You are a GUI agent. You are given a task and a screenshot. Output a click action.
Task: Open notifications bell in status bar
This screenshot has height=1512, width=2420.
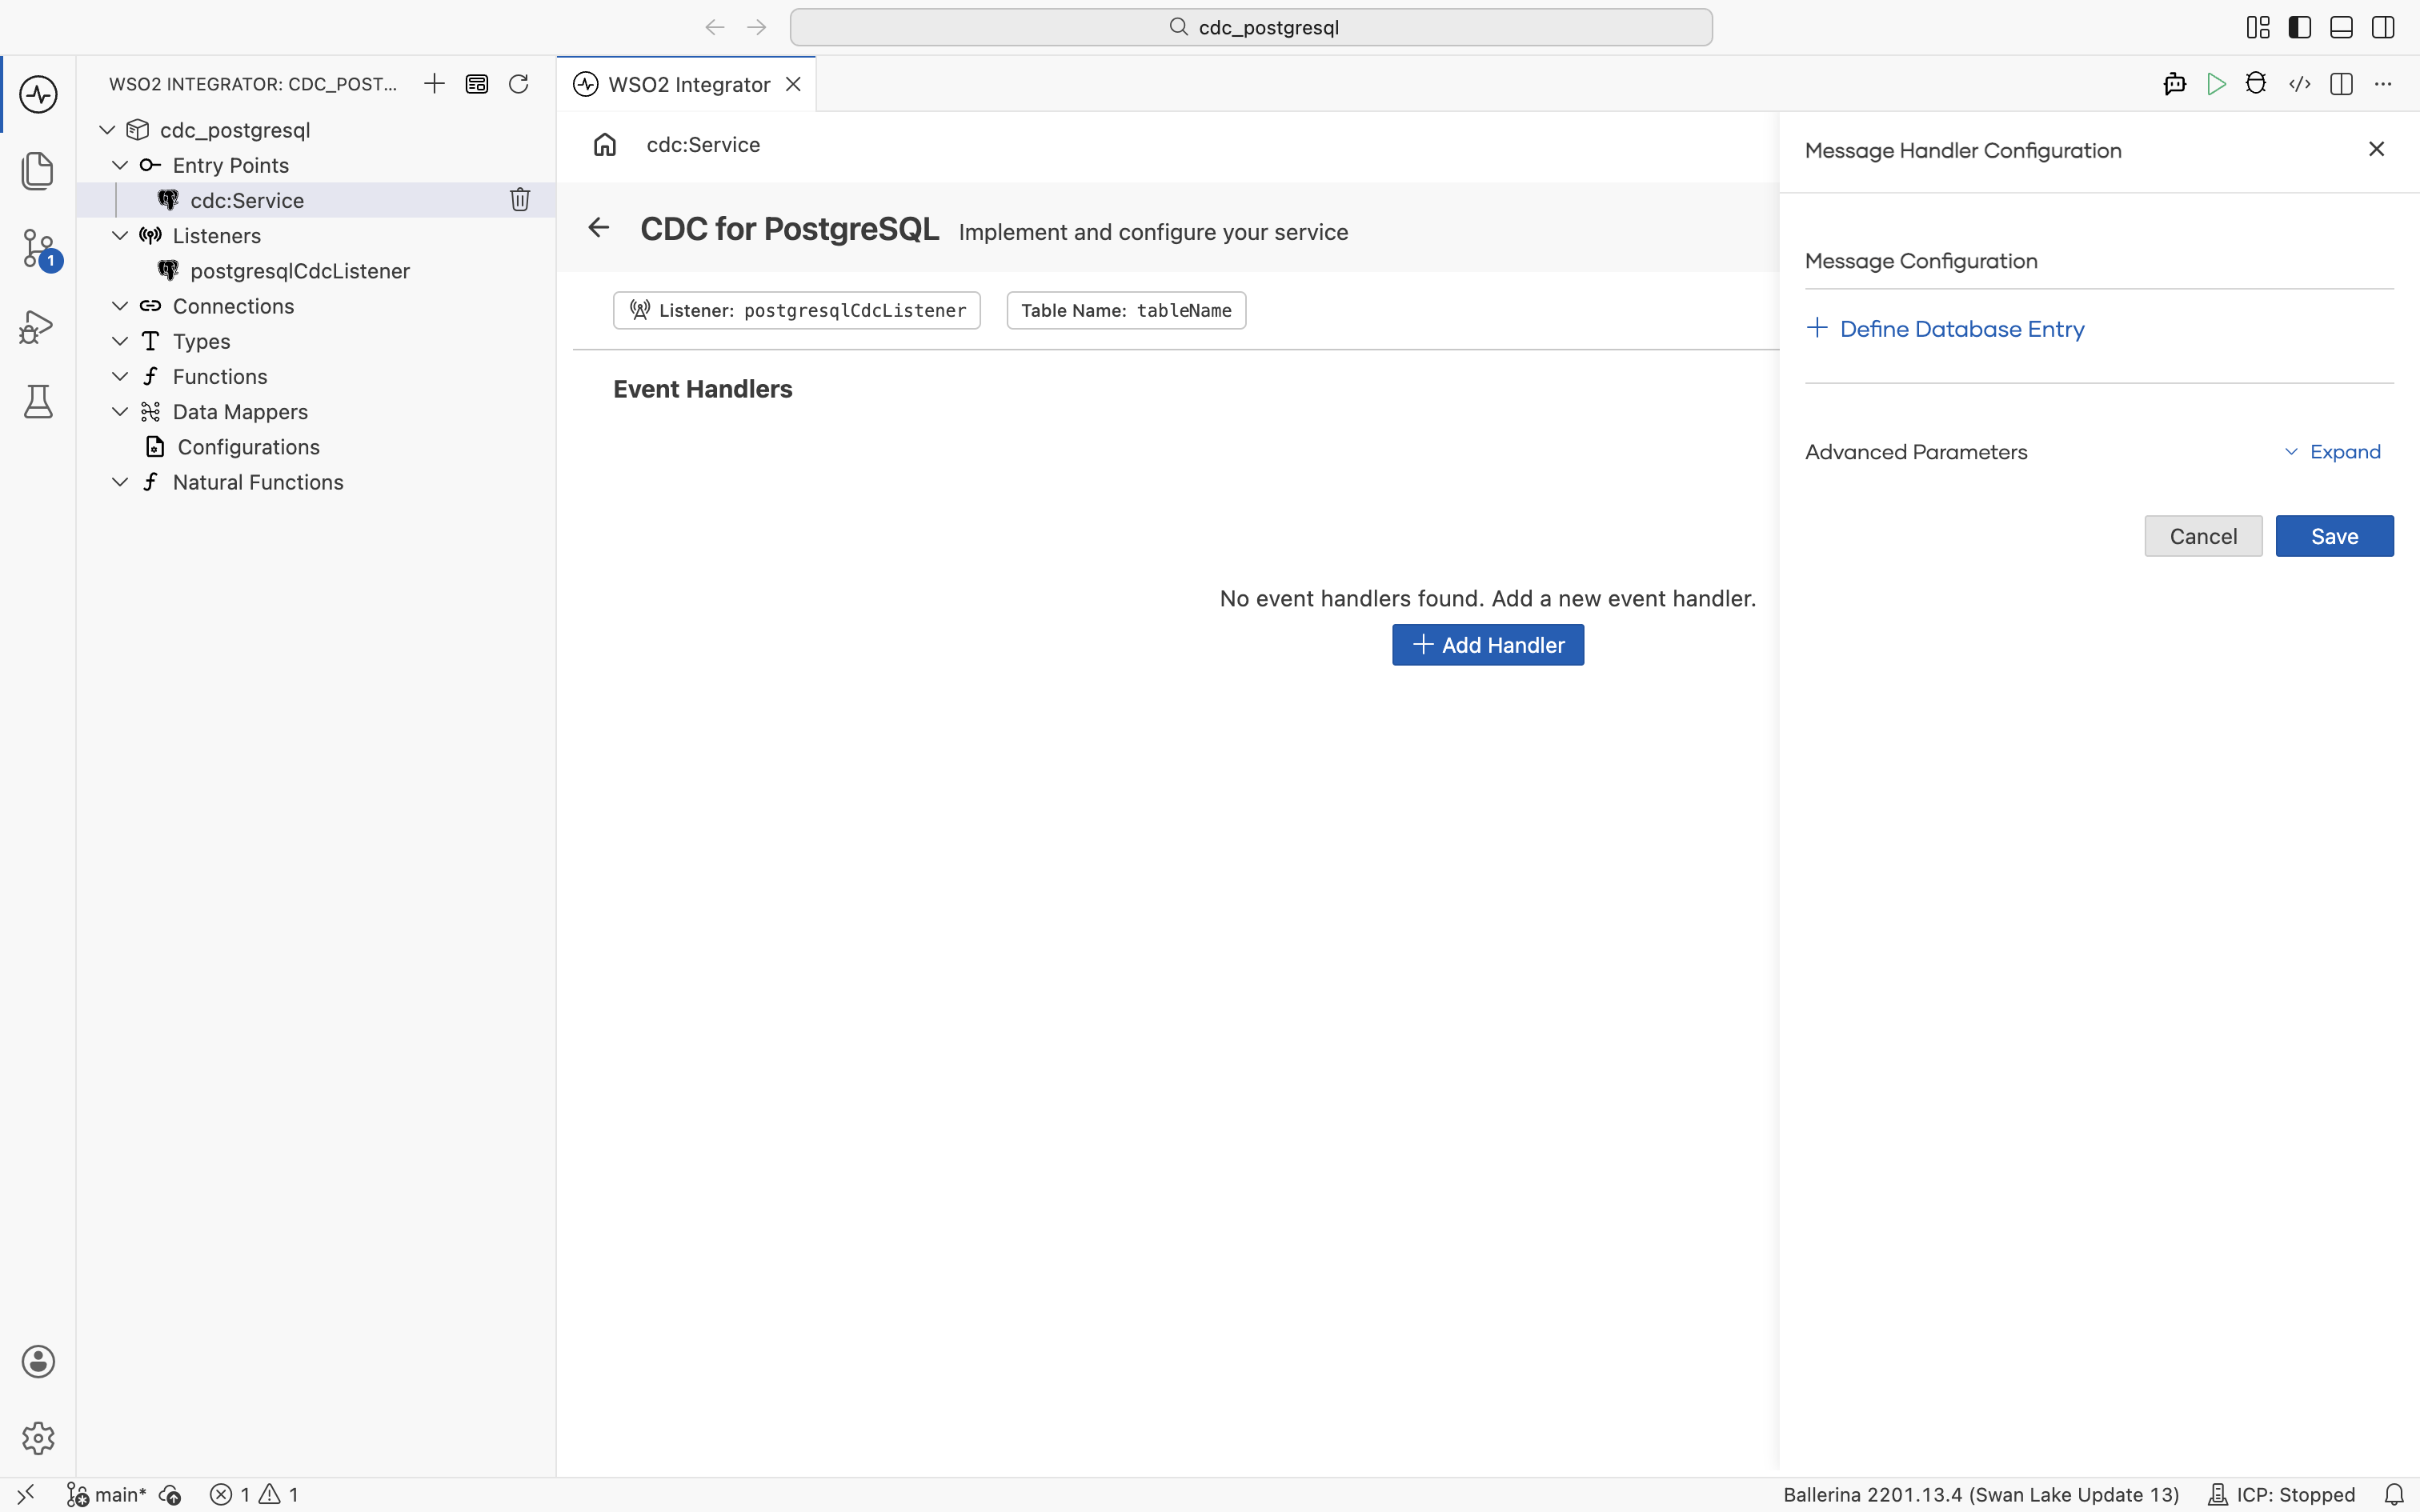2394,1494
